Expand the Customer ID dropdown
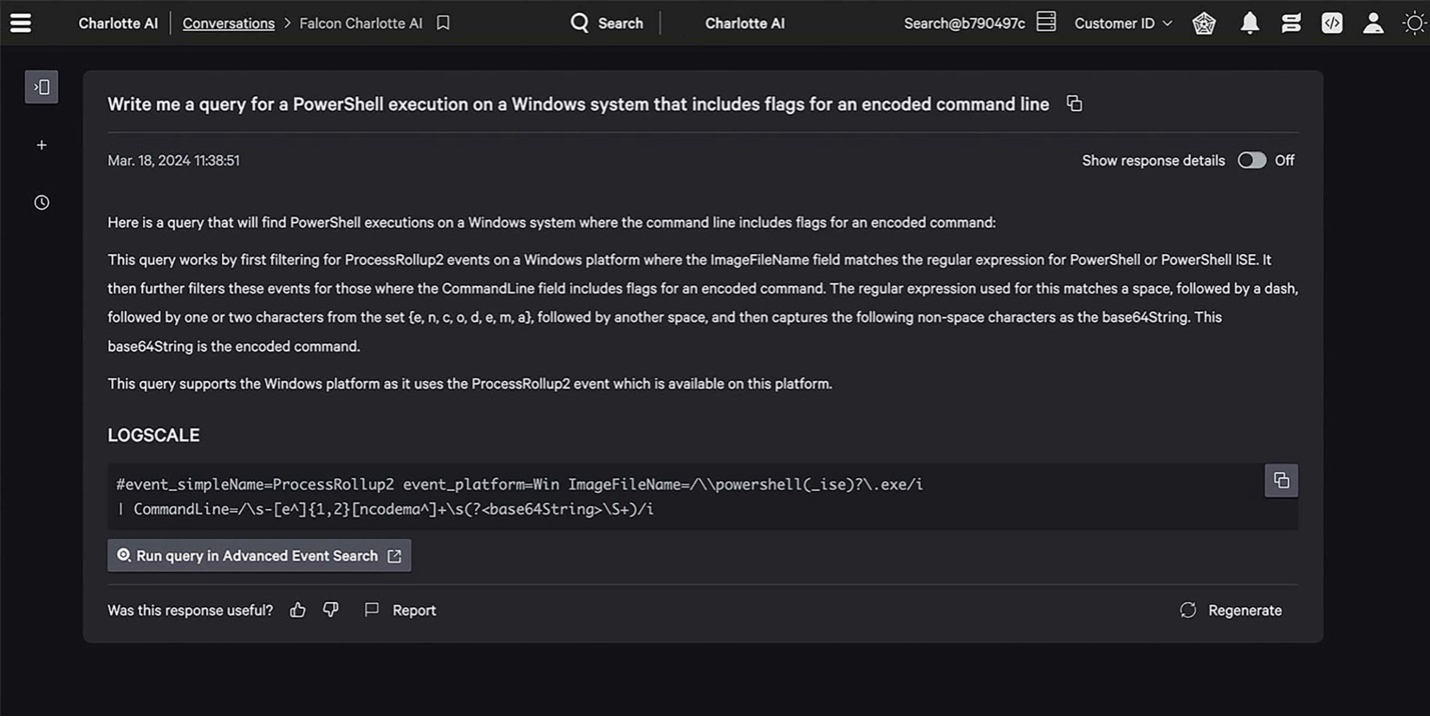This screenshot has height=721, width=1430. click(x=1123, y=23)
